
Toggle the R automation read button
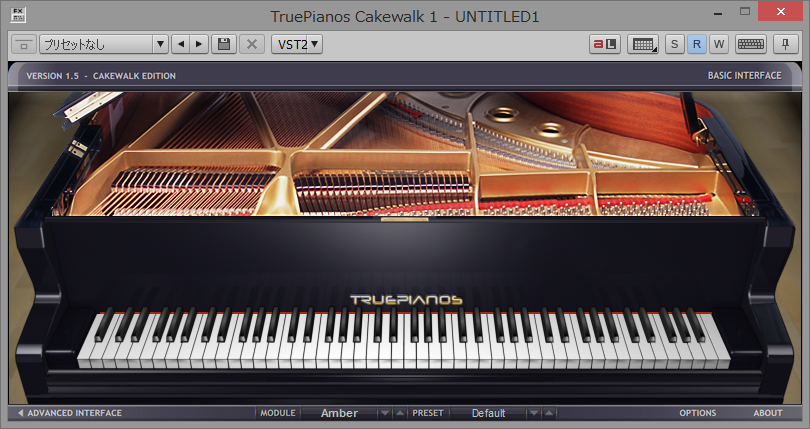click(696, 44)
